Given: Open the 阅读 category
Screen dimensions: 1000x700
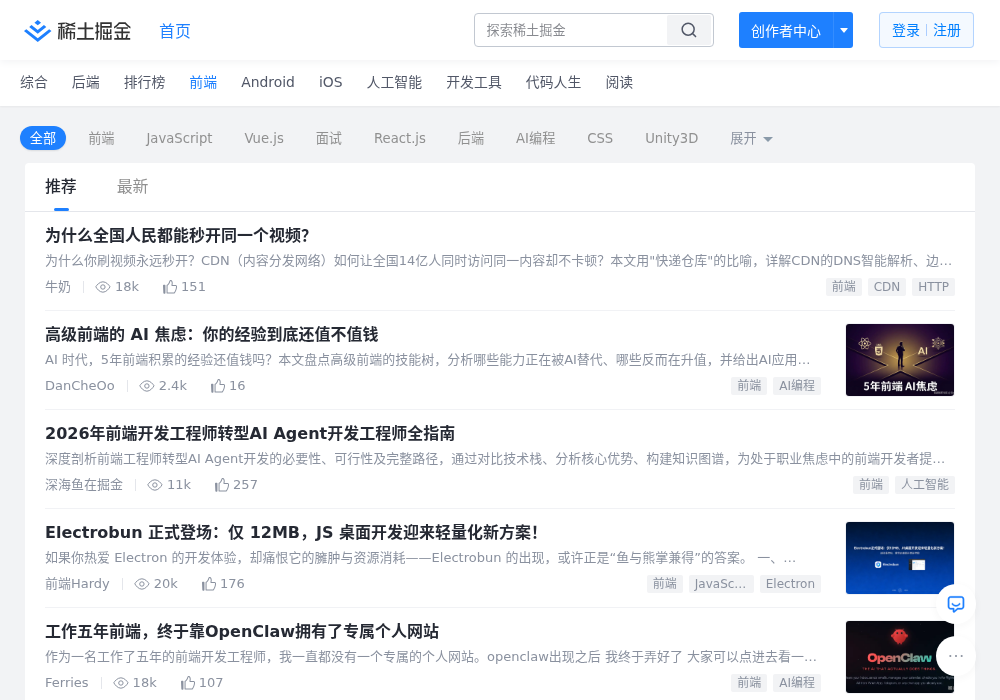Looking at the screenshot, I should (x=619, y=82).
